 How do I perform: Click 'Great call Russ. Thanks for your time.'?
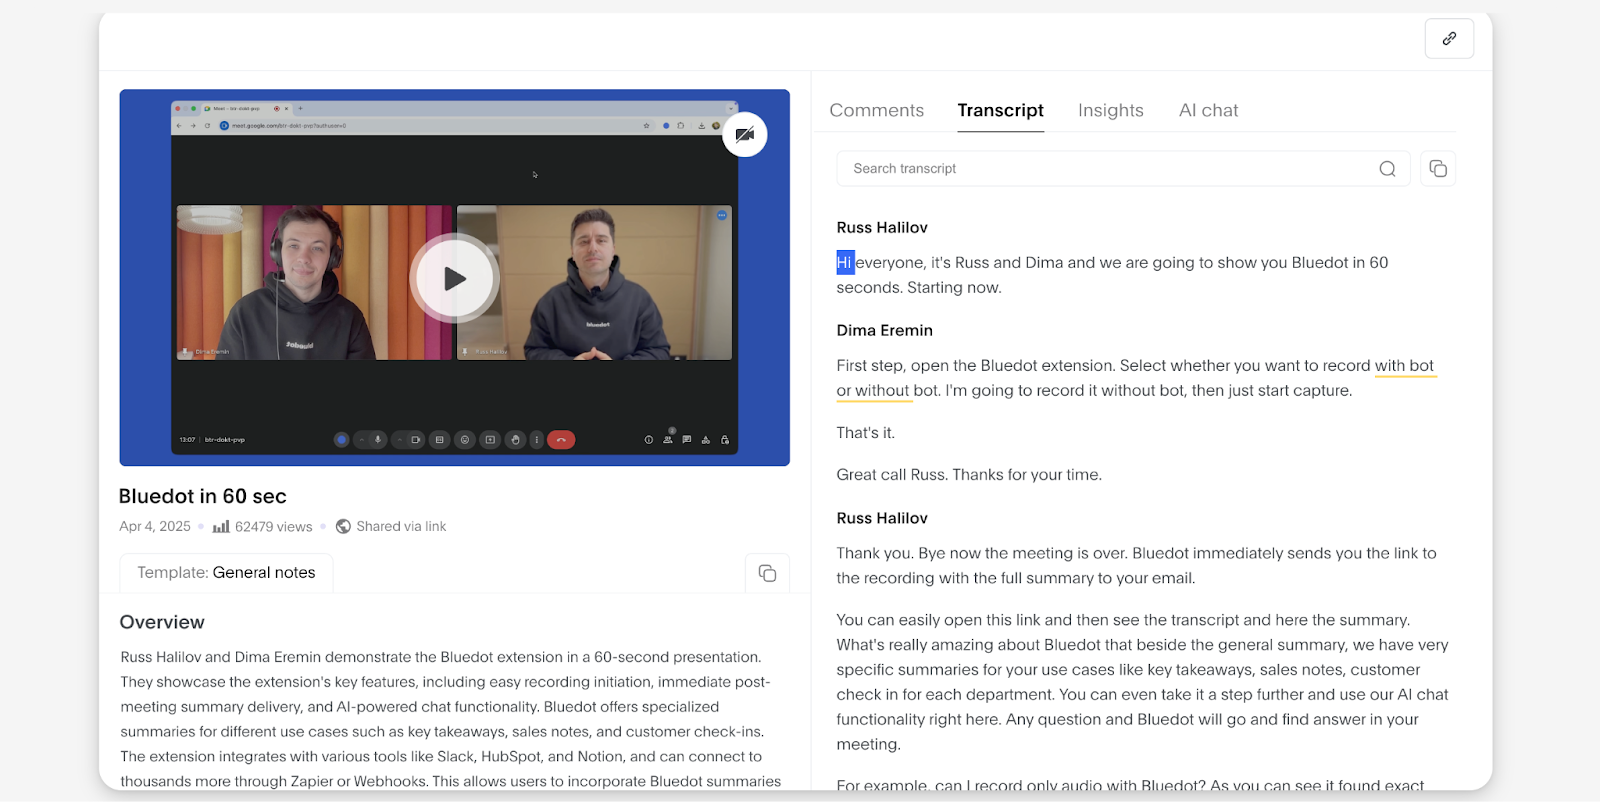[969, 475]
